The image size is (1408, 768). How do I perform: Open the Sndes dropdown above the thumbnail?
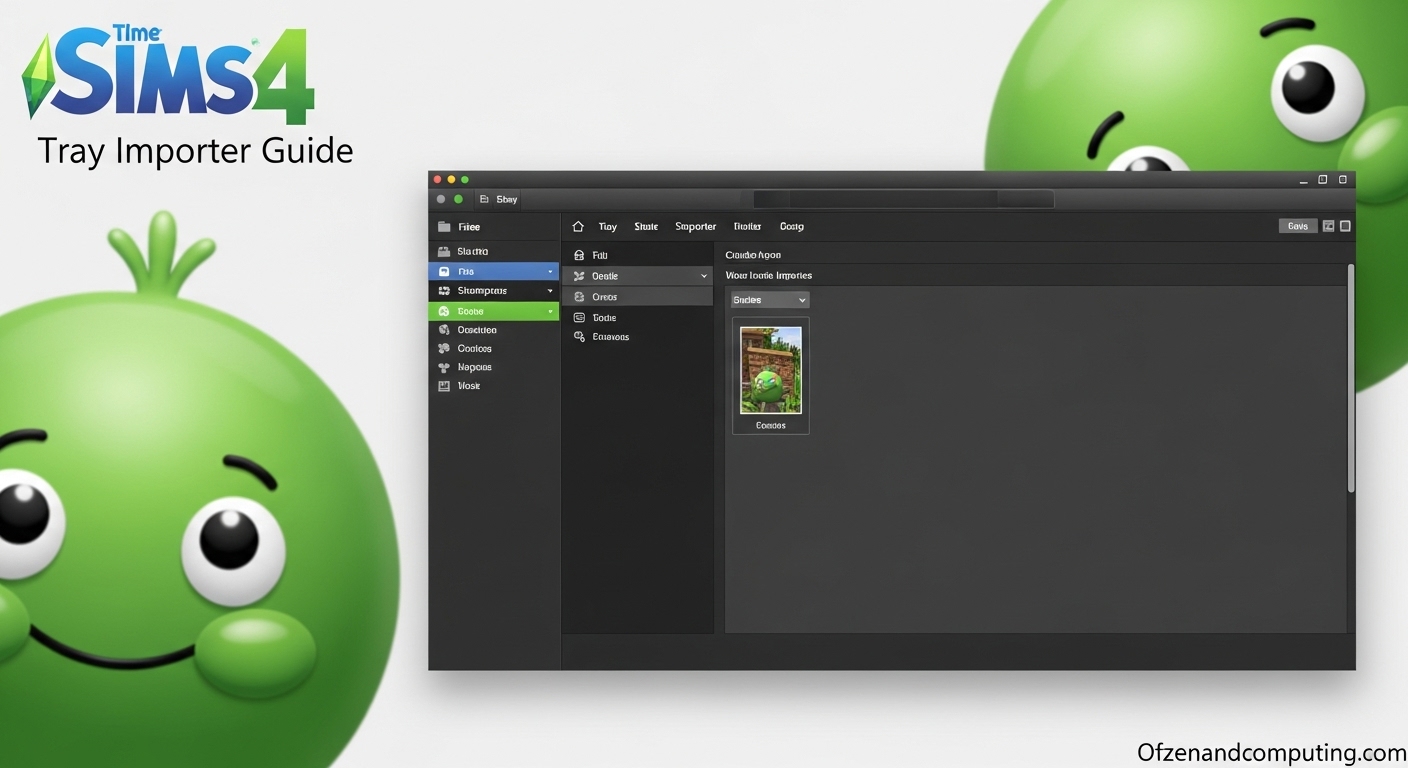[770, 300]
